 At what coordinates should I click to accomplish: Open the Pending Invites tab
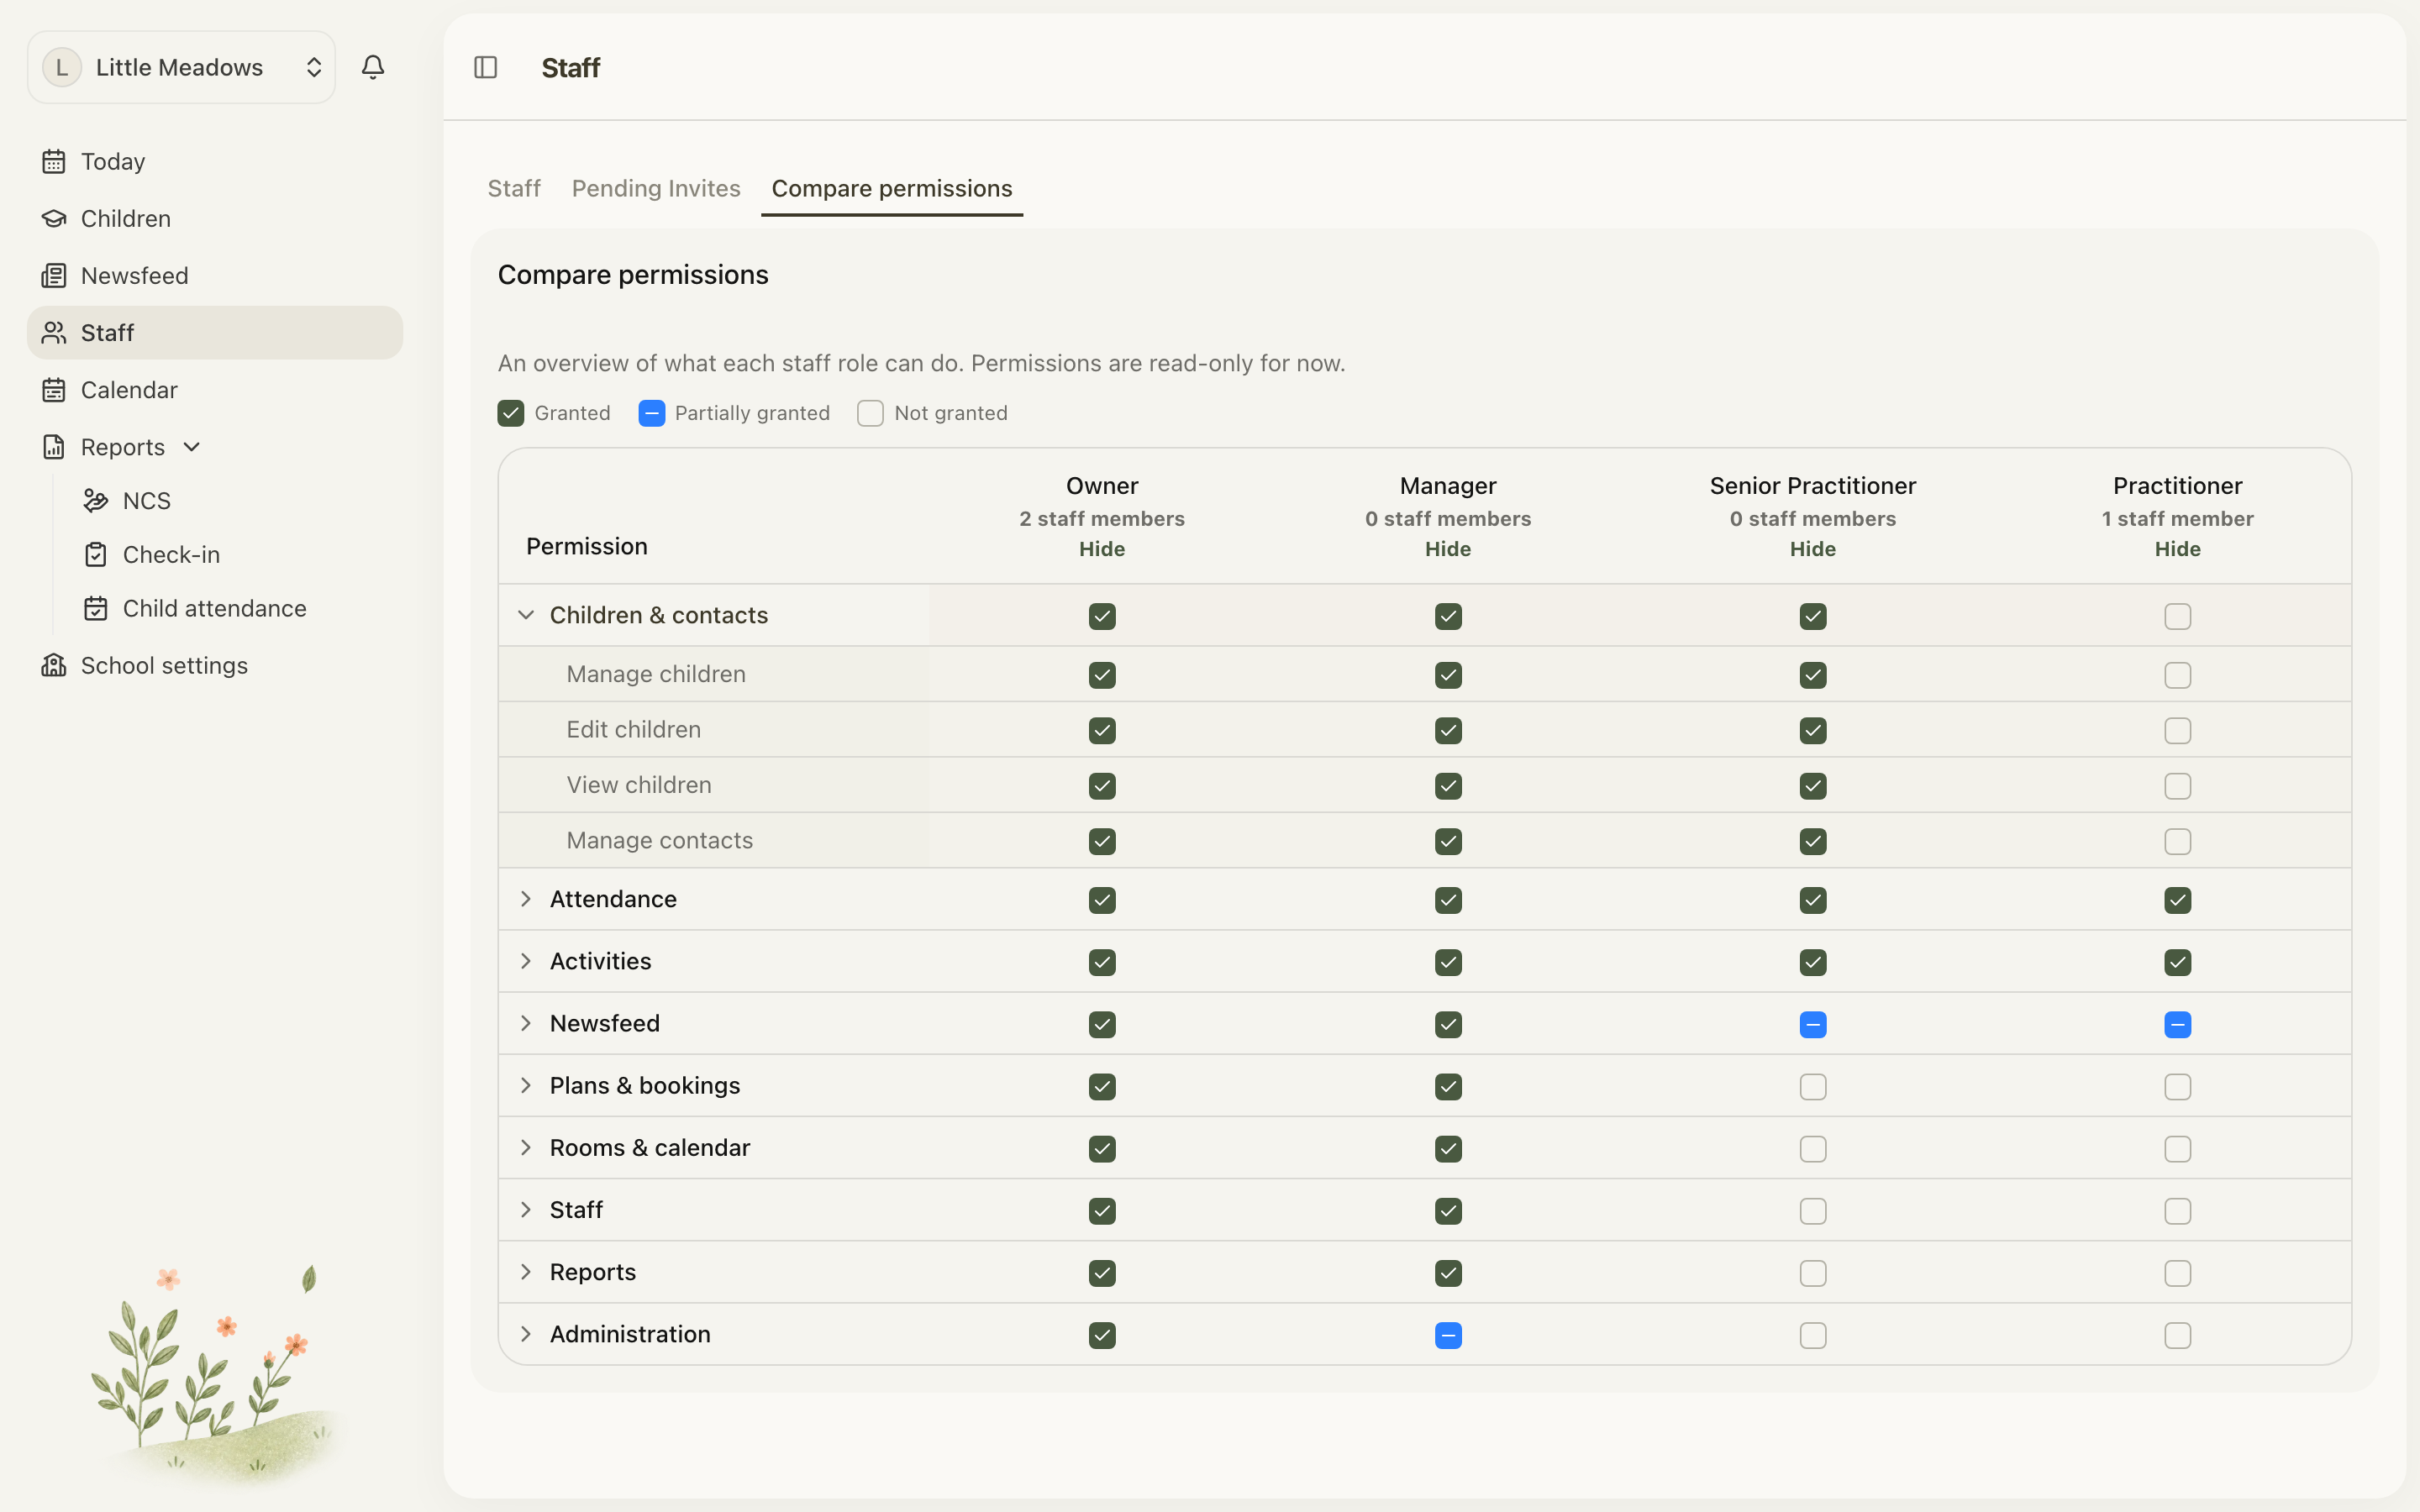[656, 188]
